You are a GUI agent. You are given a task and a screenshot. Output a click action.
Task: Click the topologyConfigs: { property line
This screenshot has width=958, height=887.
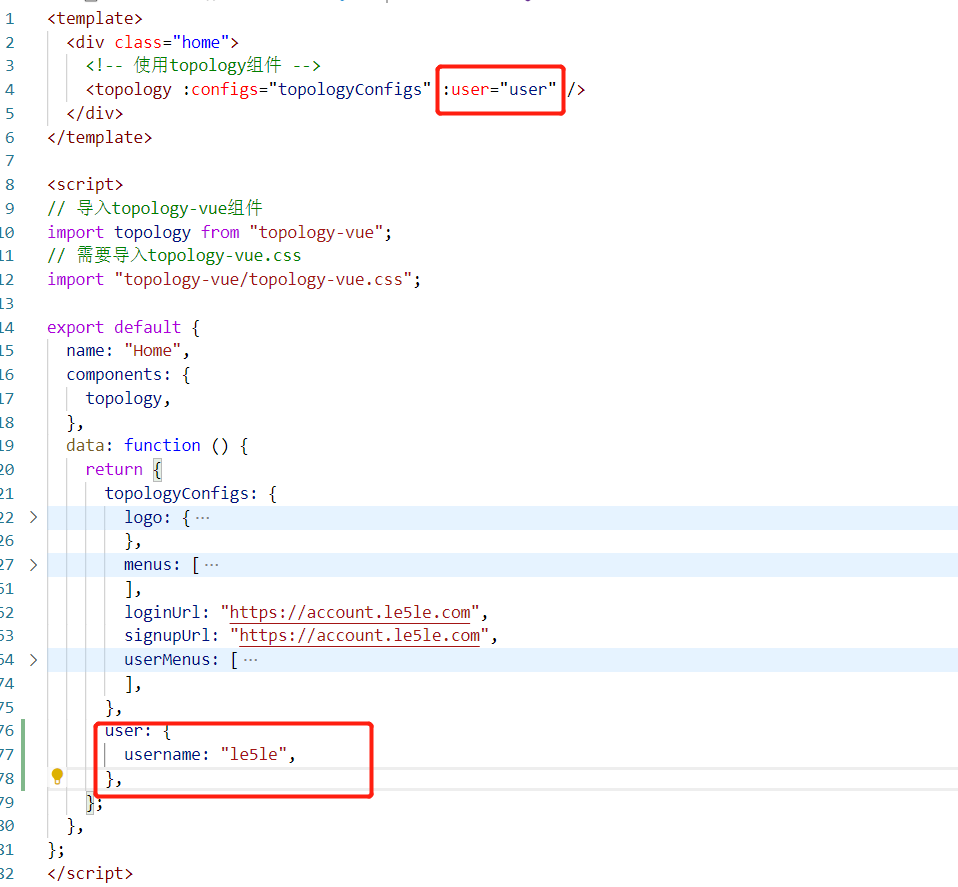tap(191, 494)
